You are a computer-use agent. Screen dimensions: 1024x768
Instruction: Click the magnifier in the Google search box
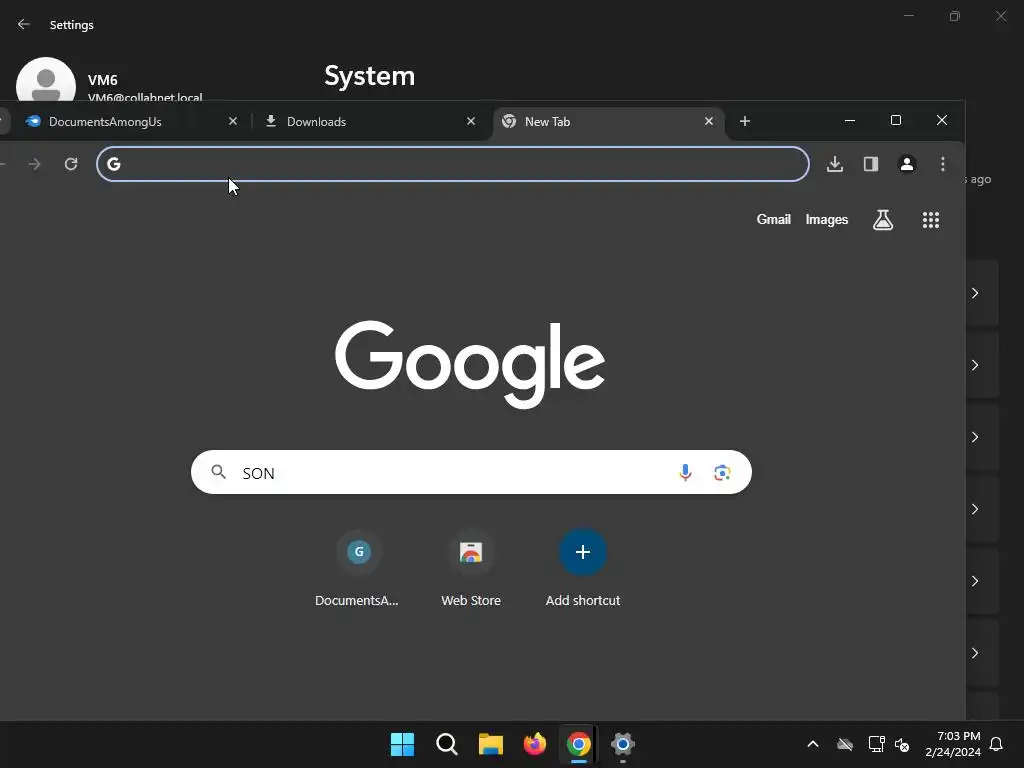(x=219, y=472)
